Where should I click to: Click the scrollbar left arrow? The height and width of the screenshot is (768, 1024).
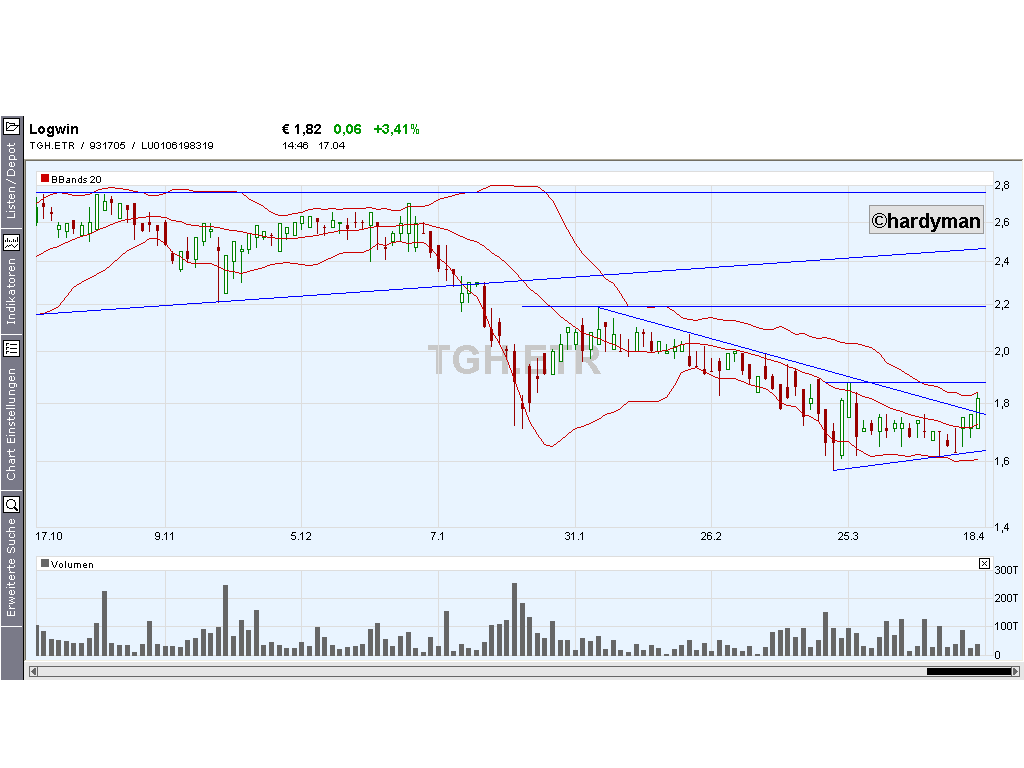click(x=33, y=671)
